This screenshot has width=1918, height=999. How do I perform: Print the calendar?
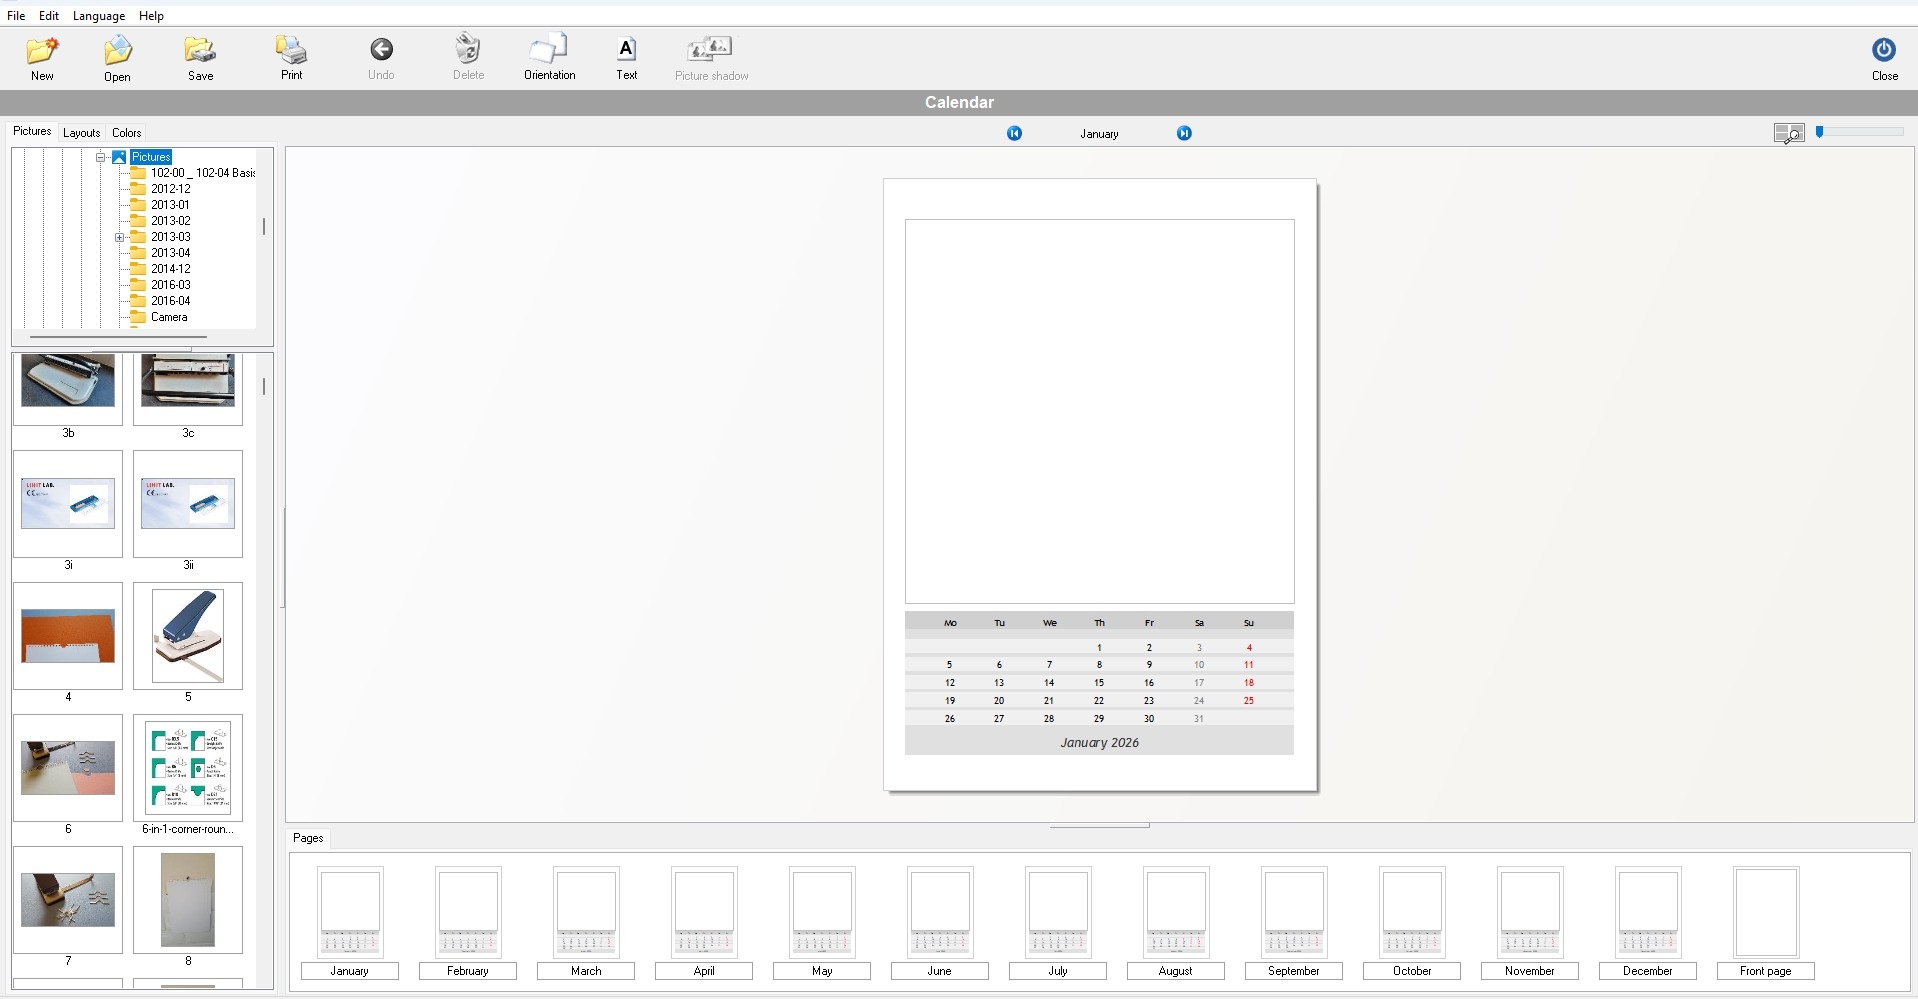coord(291,58)
